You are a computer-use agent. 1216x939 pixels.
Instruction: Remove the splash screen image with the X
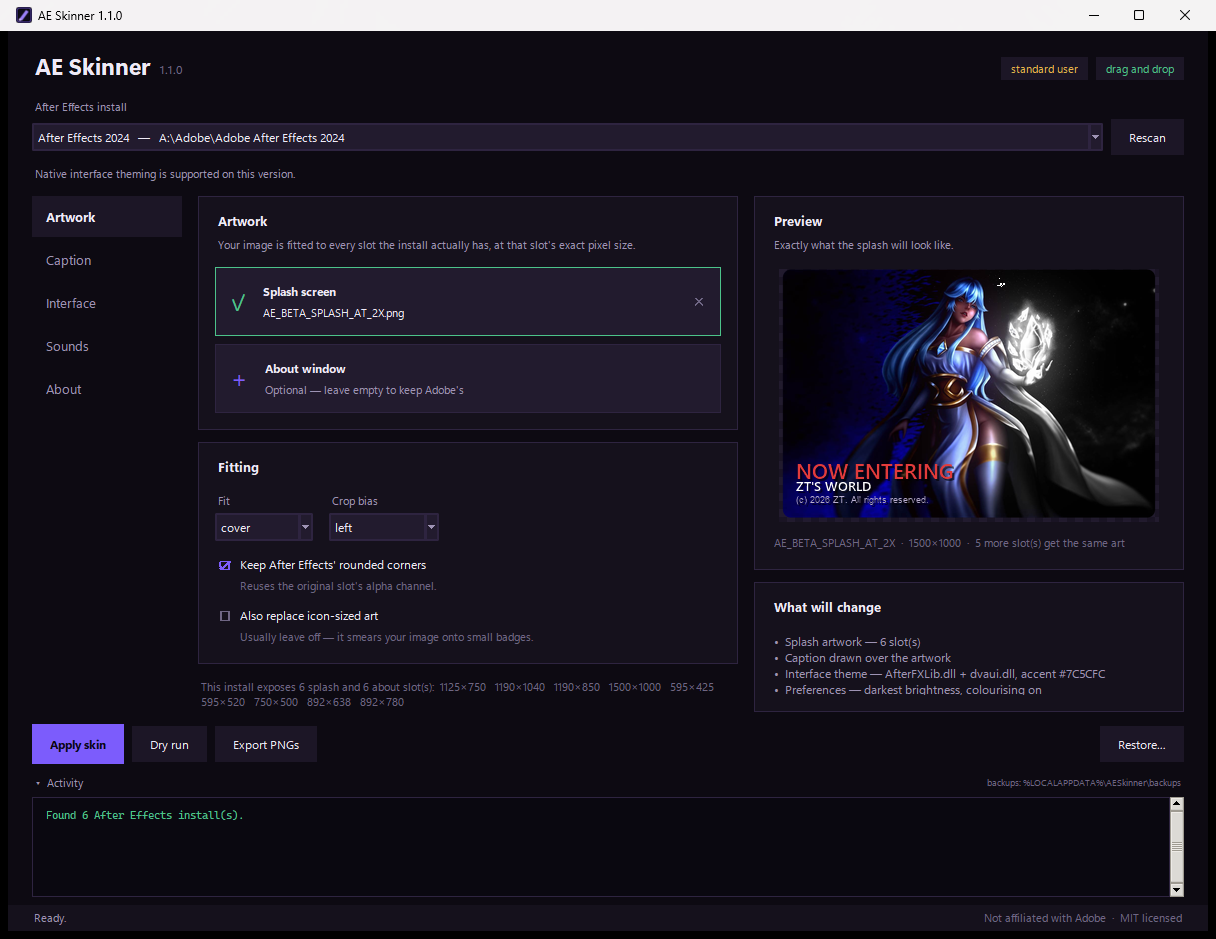699,302
